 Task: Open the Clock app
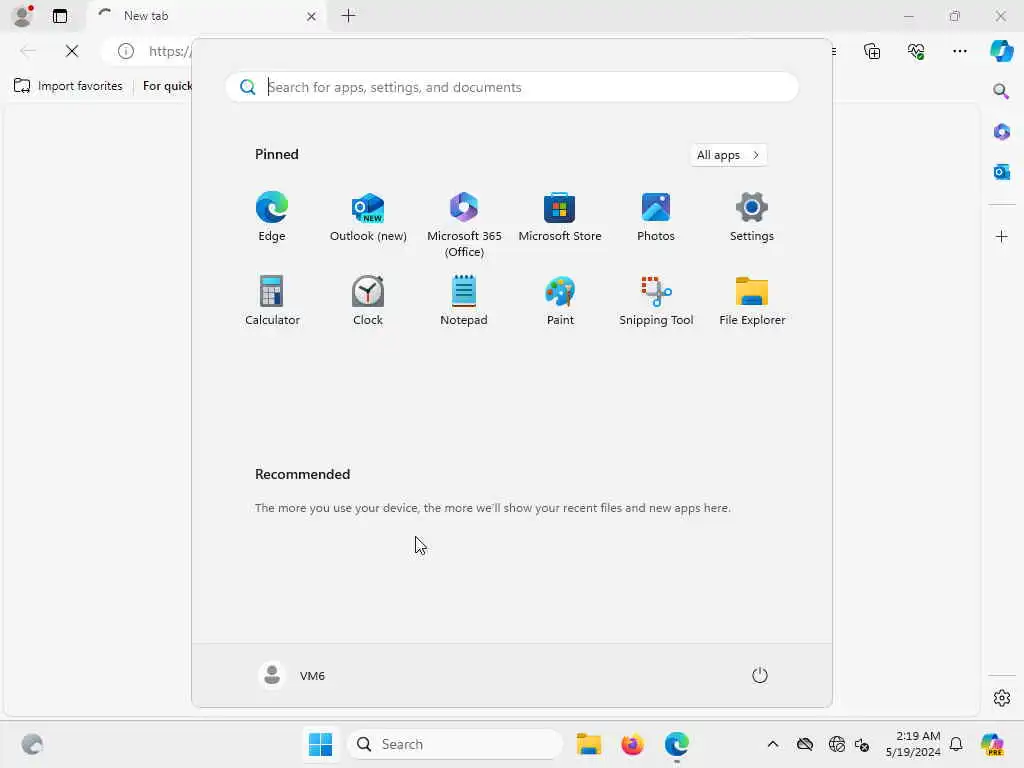(368, 300)
